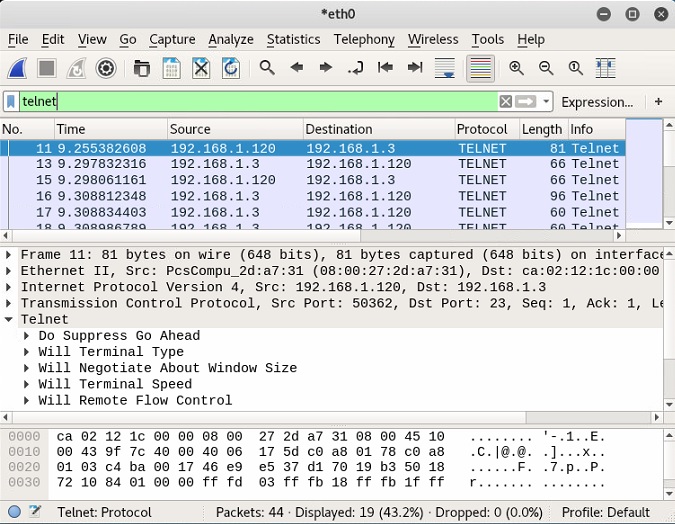This screenshot has width=675, height=524.
Task: Apply the display filter arrow
Action: pyautogui.click(x=526, y=102)
